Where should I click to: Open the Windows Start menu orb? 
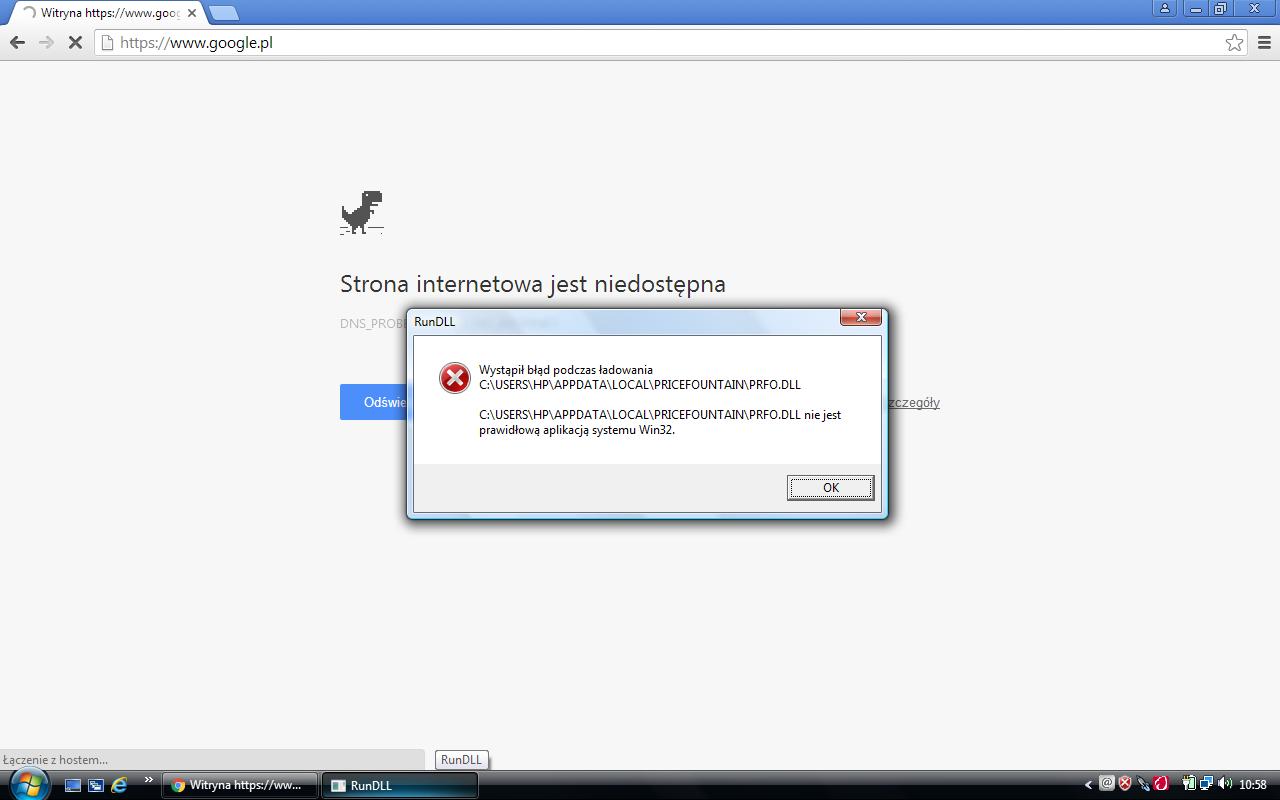click(27, 784)
